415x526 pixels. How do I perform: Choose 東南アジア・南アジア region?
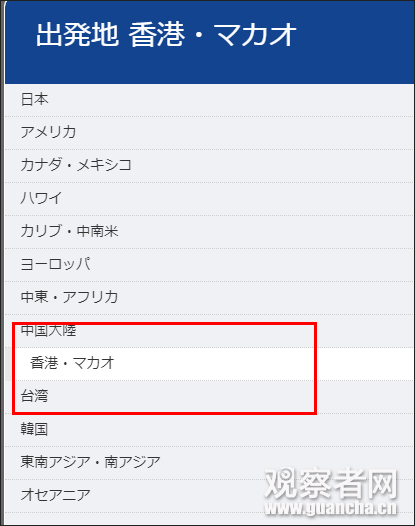[209, 463]
